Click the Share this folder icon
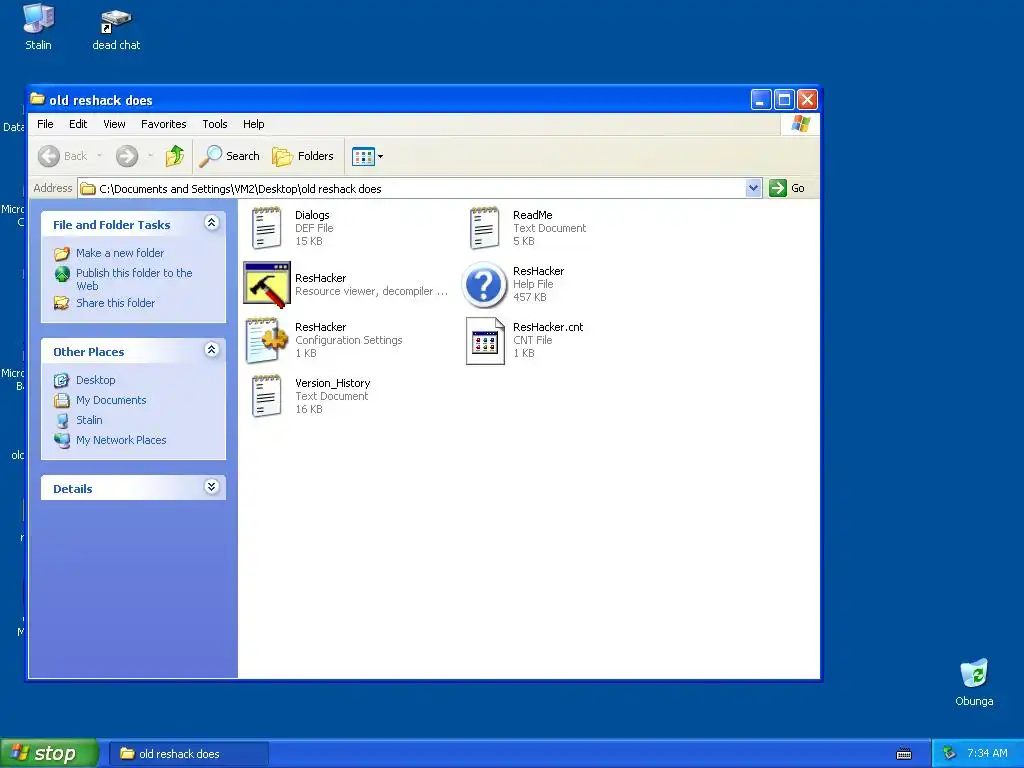The image size is (1024, 768). point(62,303)
